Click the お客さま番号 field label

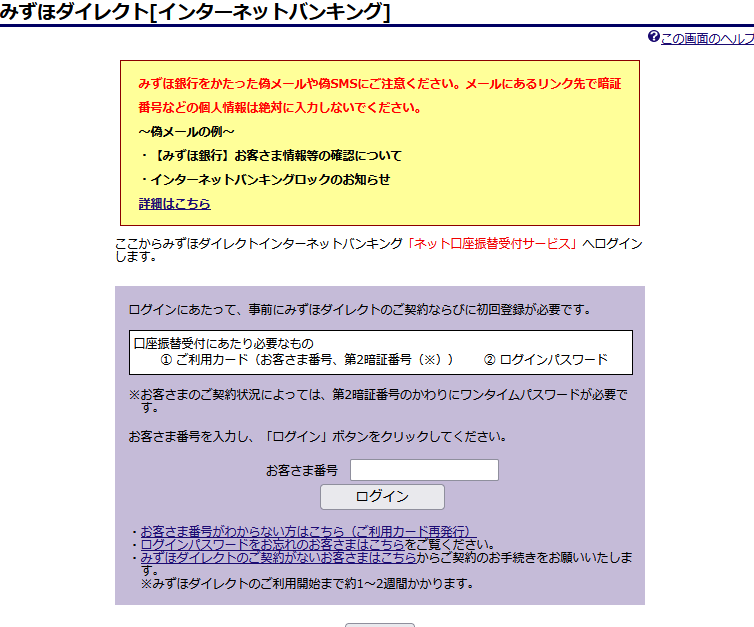click(x=302, y=470)
